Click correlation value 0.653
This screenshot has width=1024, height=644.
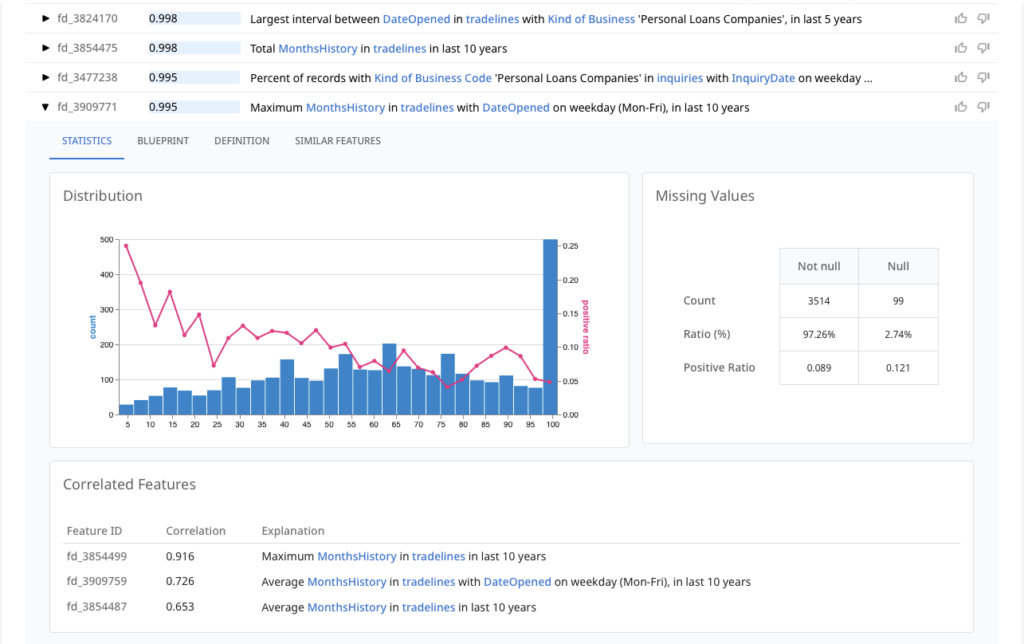[x=180, y=607]
